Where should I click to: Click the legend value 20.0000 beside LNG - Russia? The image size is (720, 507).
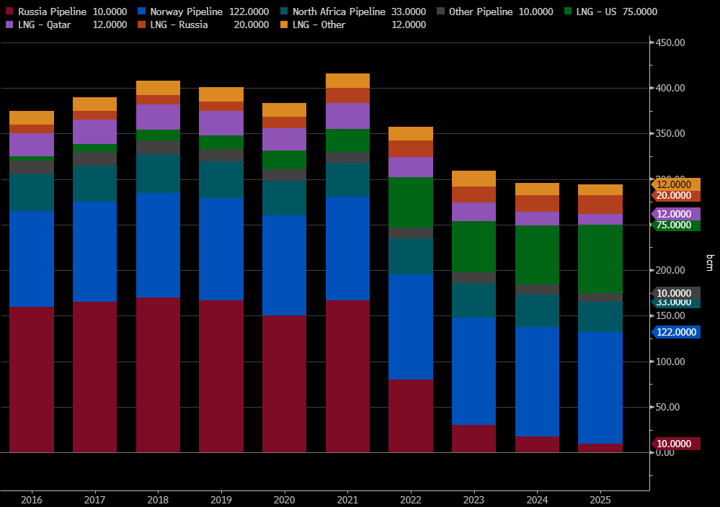(251, 25)
